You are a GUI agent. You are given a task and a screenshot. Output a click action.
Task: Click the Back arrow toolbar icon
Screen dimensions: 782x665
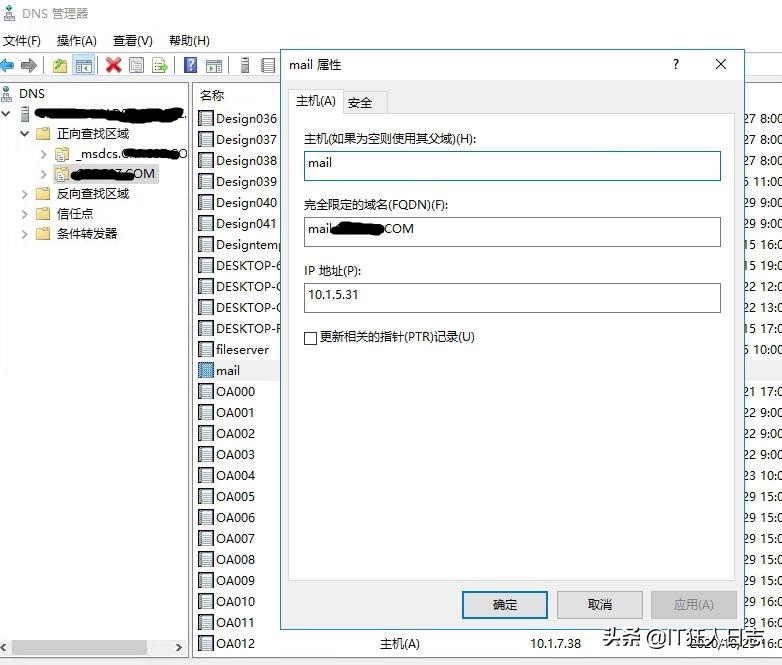coord(7,65)
